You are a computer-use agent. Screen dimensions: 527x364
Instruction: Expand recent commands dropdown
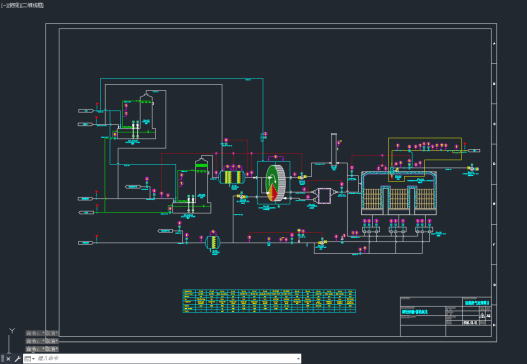click(30, 359)
